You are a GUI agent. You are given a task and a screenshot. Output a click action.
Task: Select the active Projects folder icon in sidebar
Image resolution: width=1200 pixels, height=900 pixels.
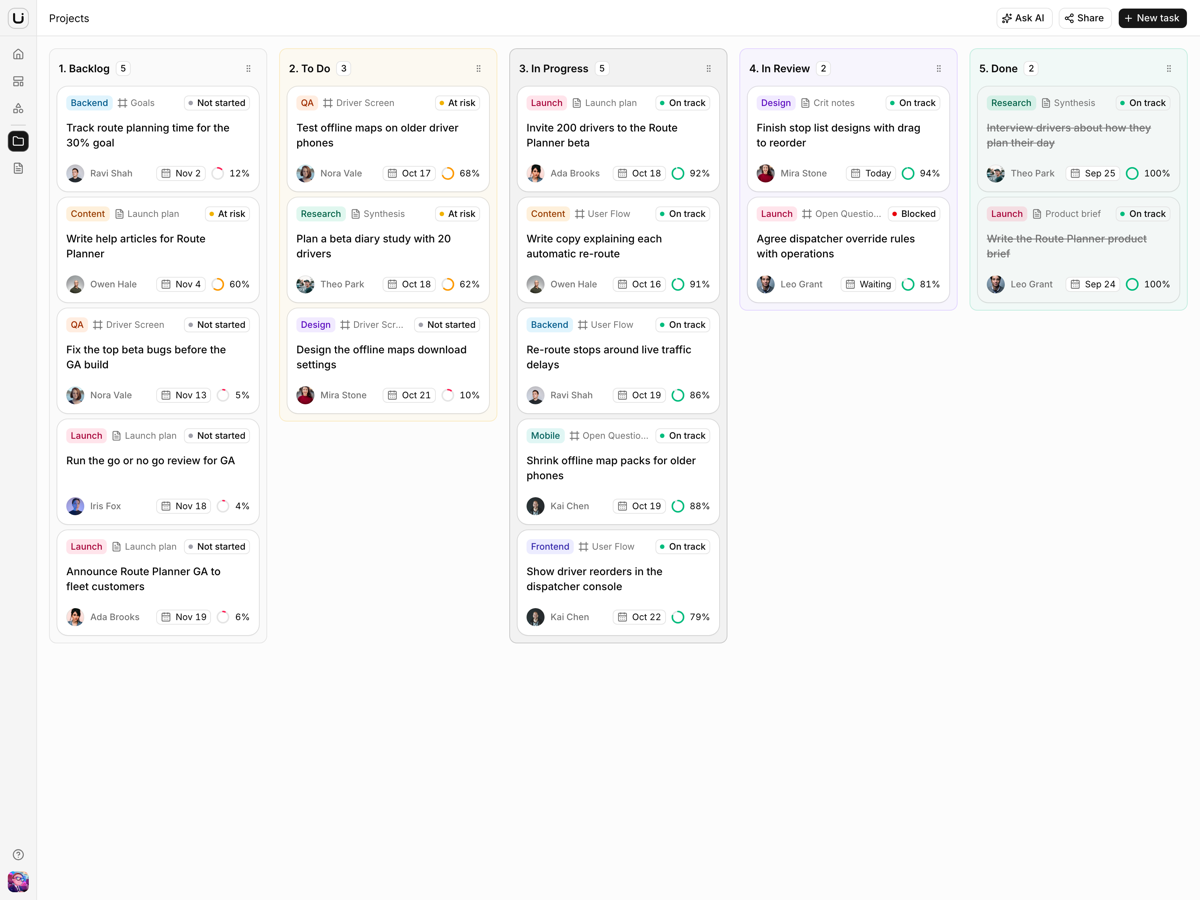point(18,141)
